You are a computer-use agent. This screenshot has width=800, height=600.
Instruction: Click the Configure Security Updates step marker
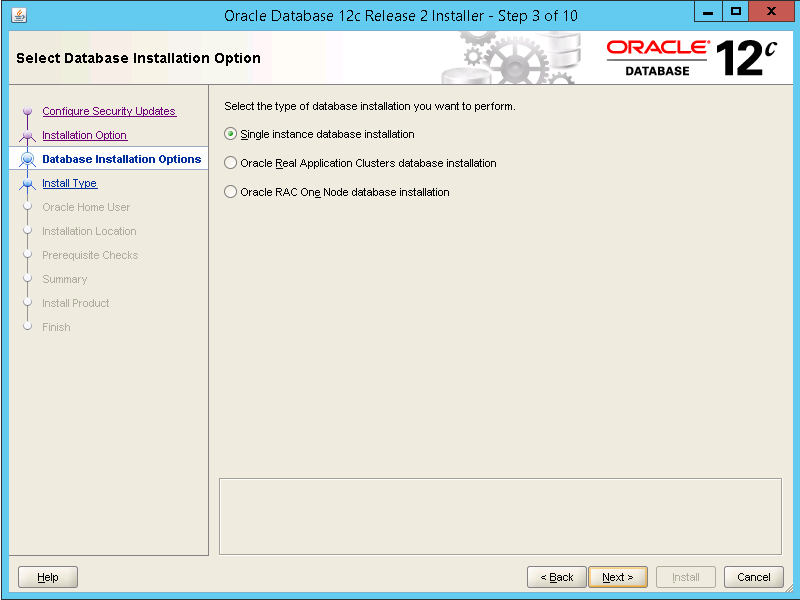[27, 111]
